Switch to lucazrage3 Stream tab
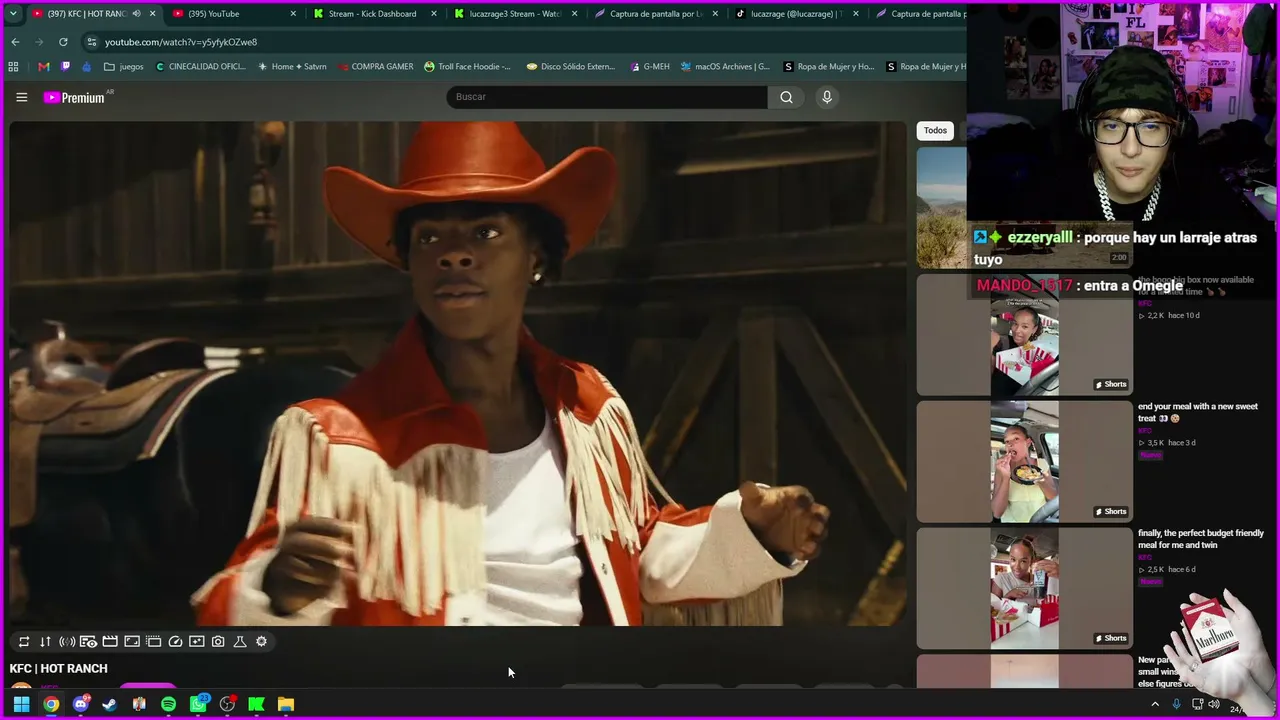Image resolution: width=1280 pixels, height=720 pixels. point(514,14)
